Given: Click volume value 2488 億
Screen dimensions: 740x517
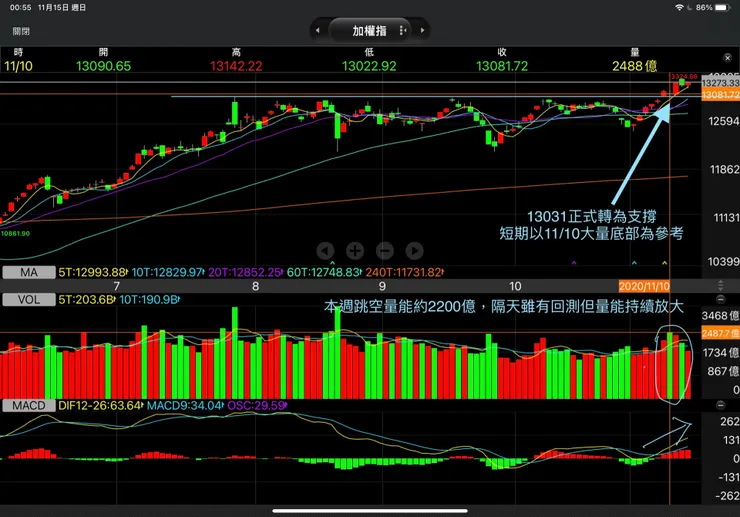Looking at the screenshot, I should pyautogui.click(x=635, y=66).
